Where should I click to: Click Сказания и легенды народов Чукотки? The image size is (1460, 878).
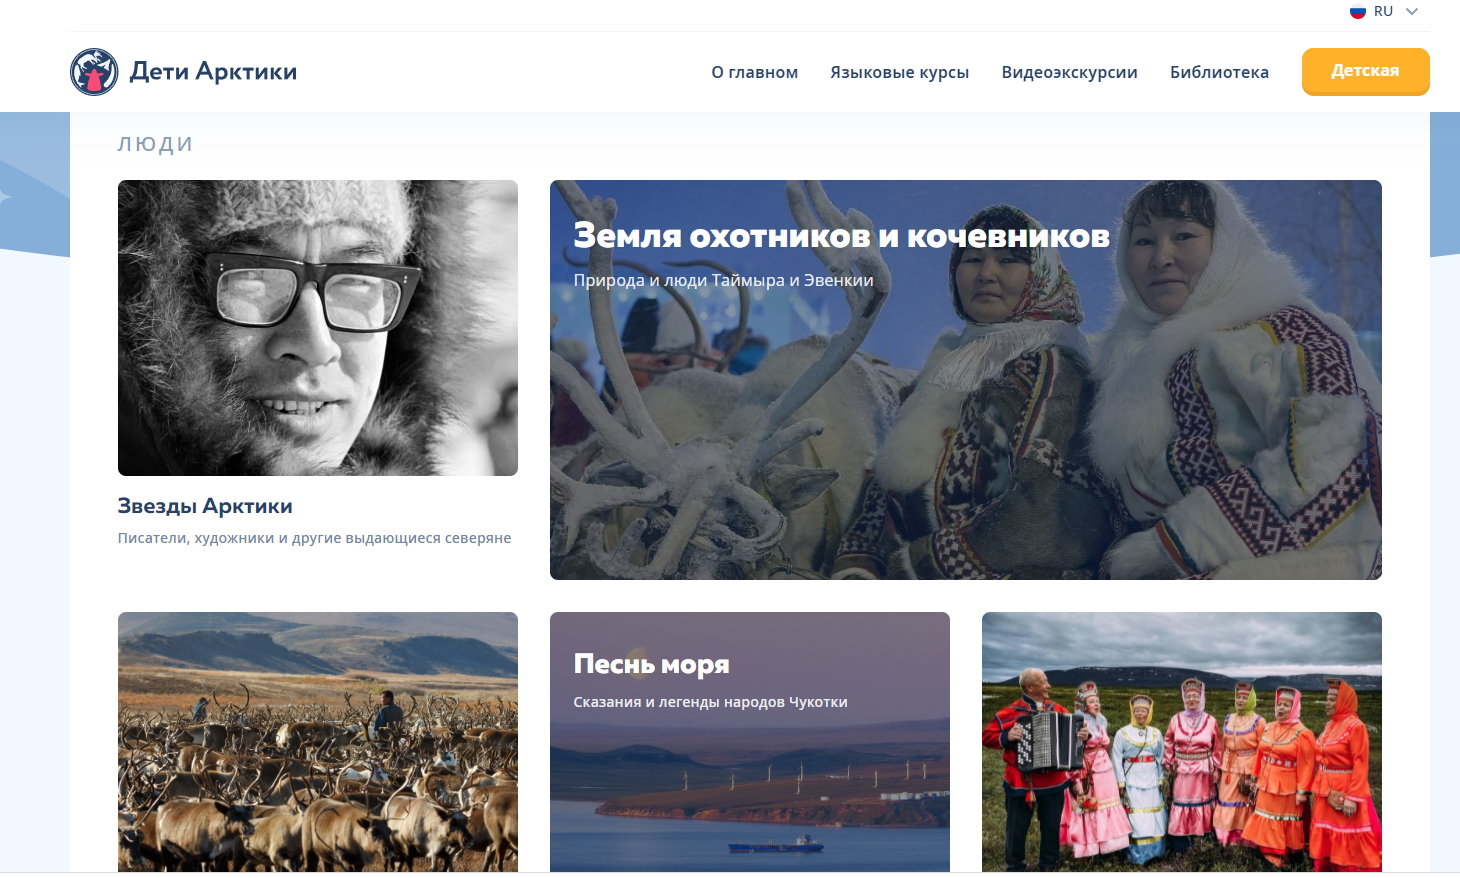(x=710, y=702)
